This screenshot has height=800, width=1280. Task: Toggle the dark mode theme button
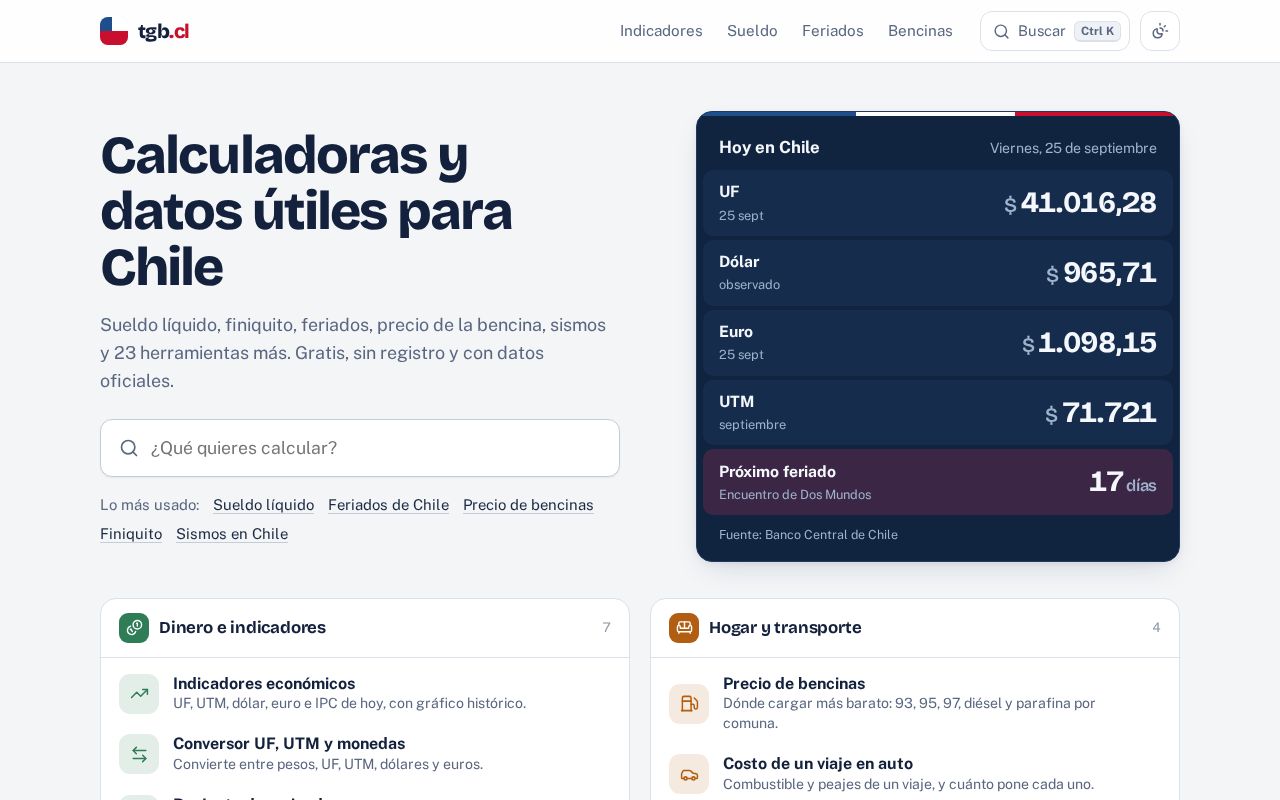tap(1160, 31)
